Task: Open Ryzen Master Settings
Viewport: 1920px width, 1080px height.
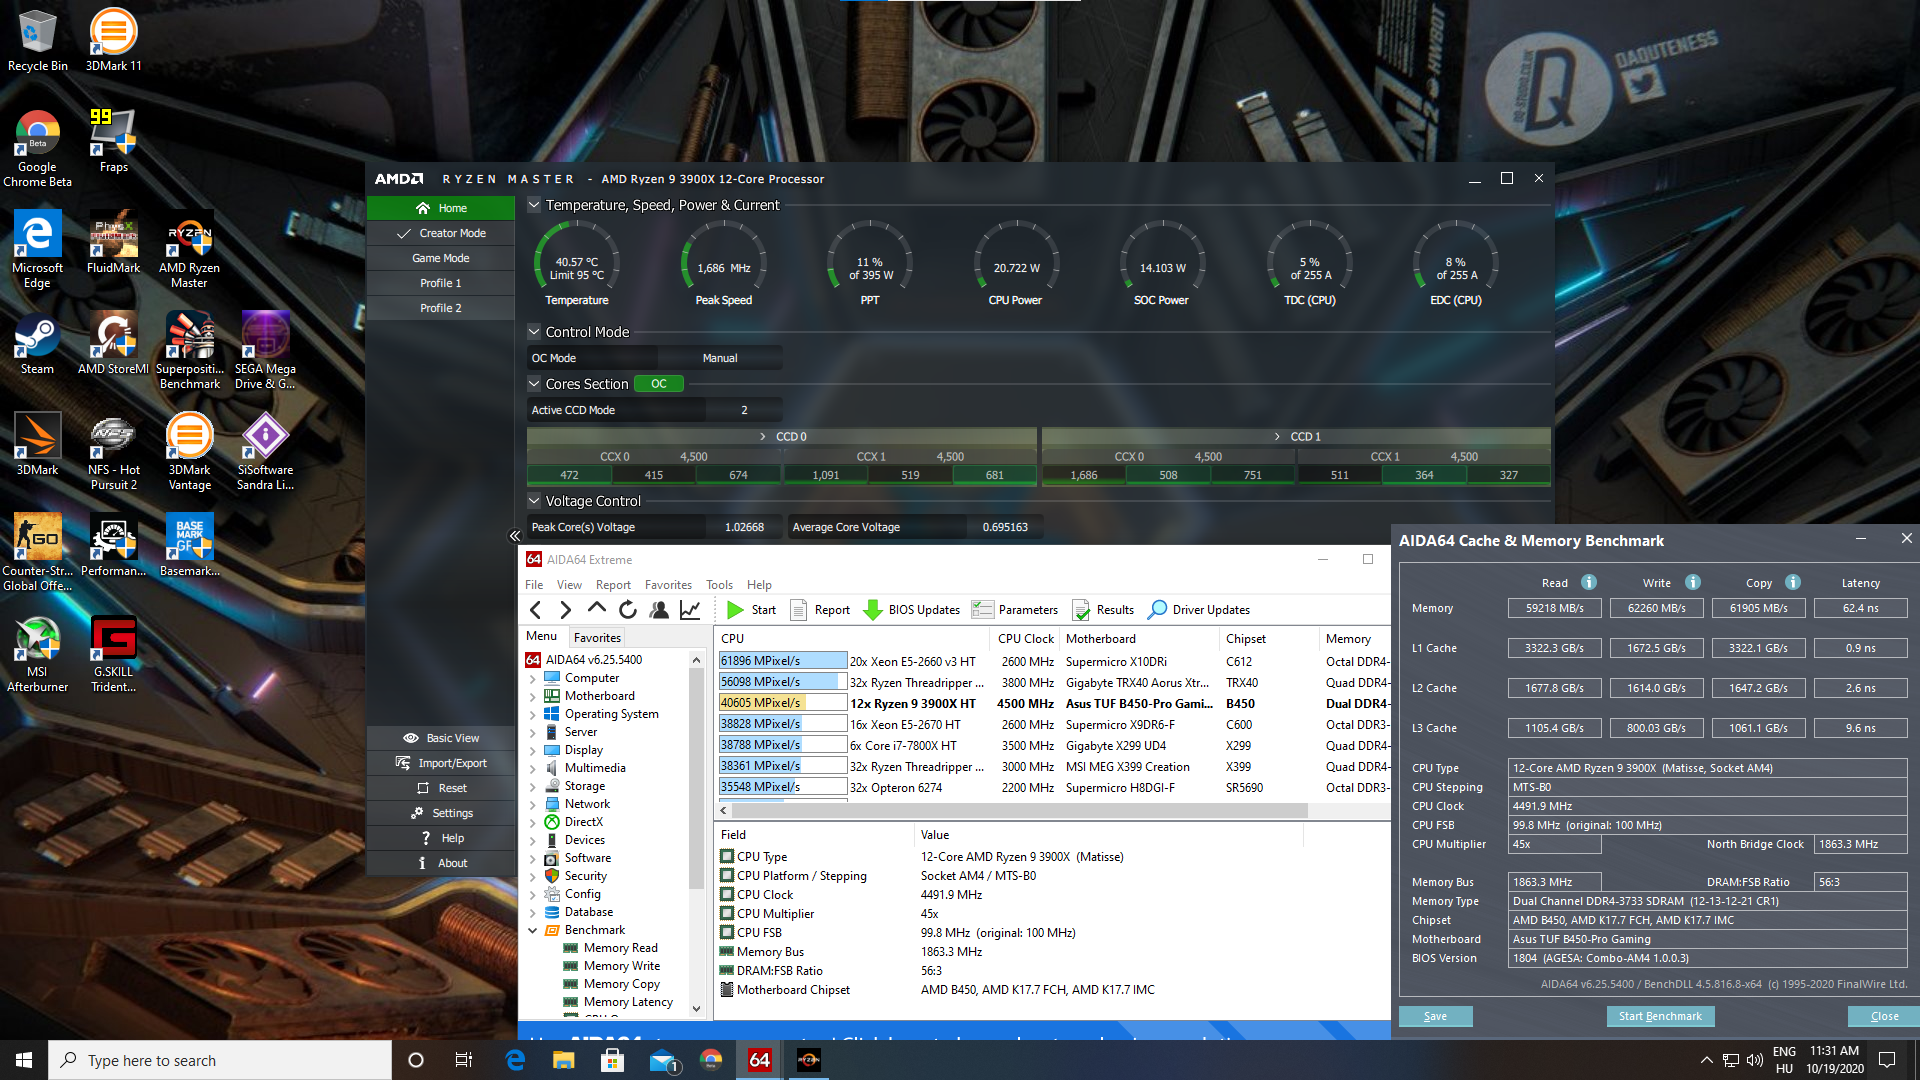Action: (x=441, y=813)
